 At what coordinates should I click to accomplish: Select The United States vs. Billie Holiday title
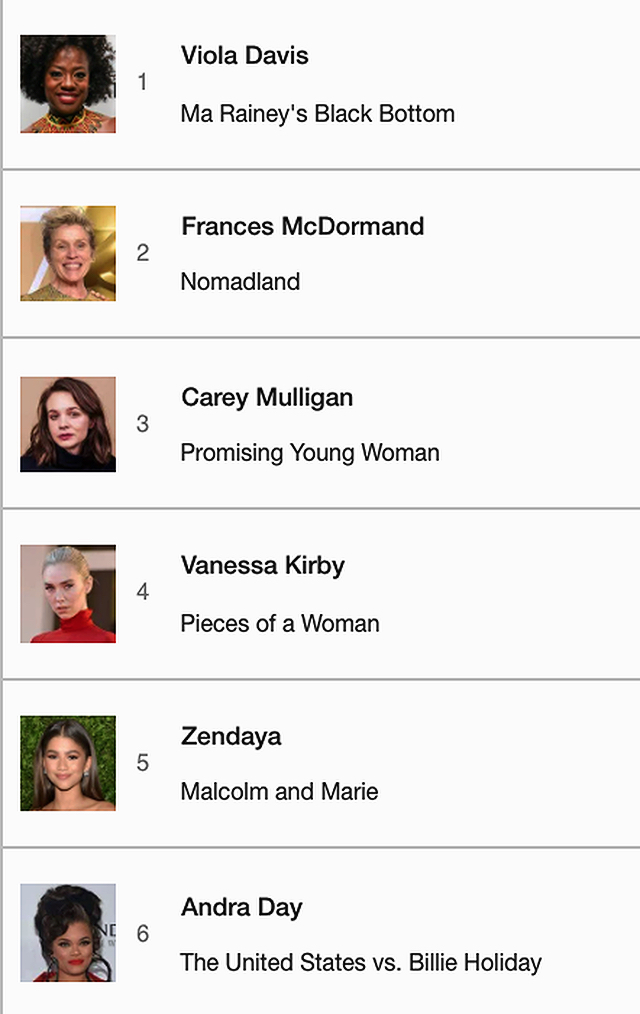361,962
